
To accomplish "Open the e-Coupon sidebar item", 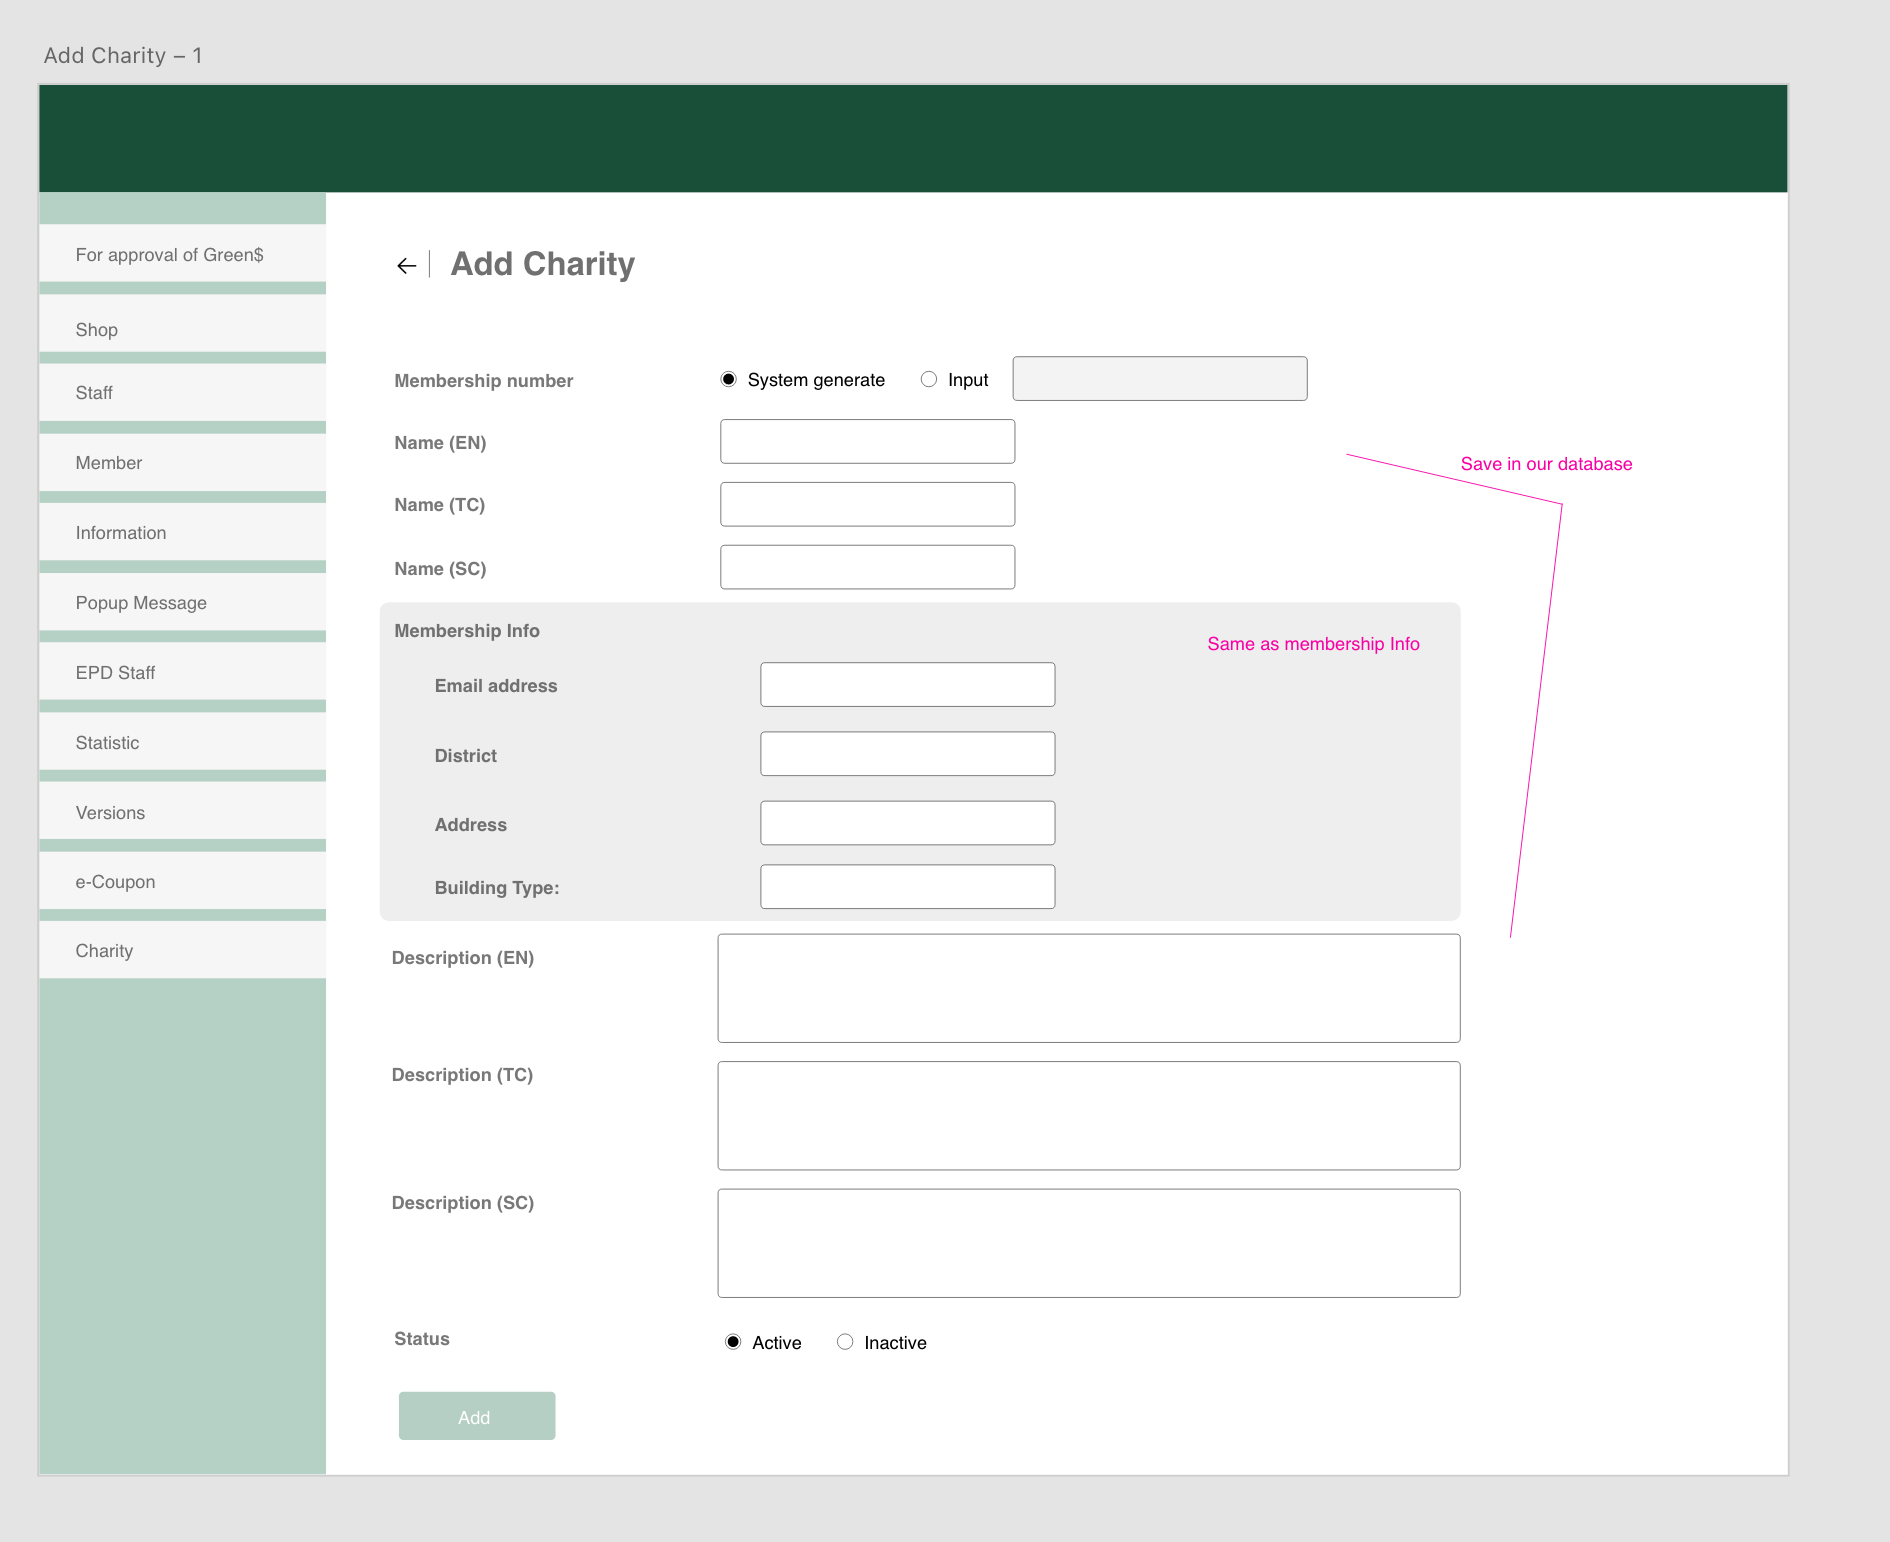I will pos(182,881).
